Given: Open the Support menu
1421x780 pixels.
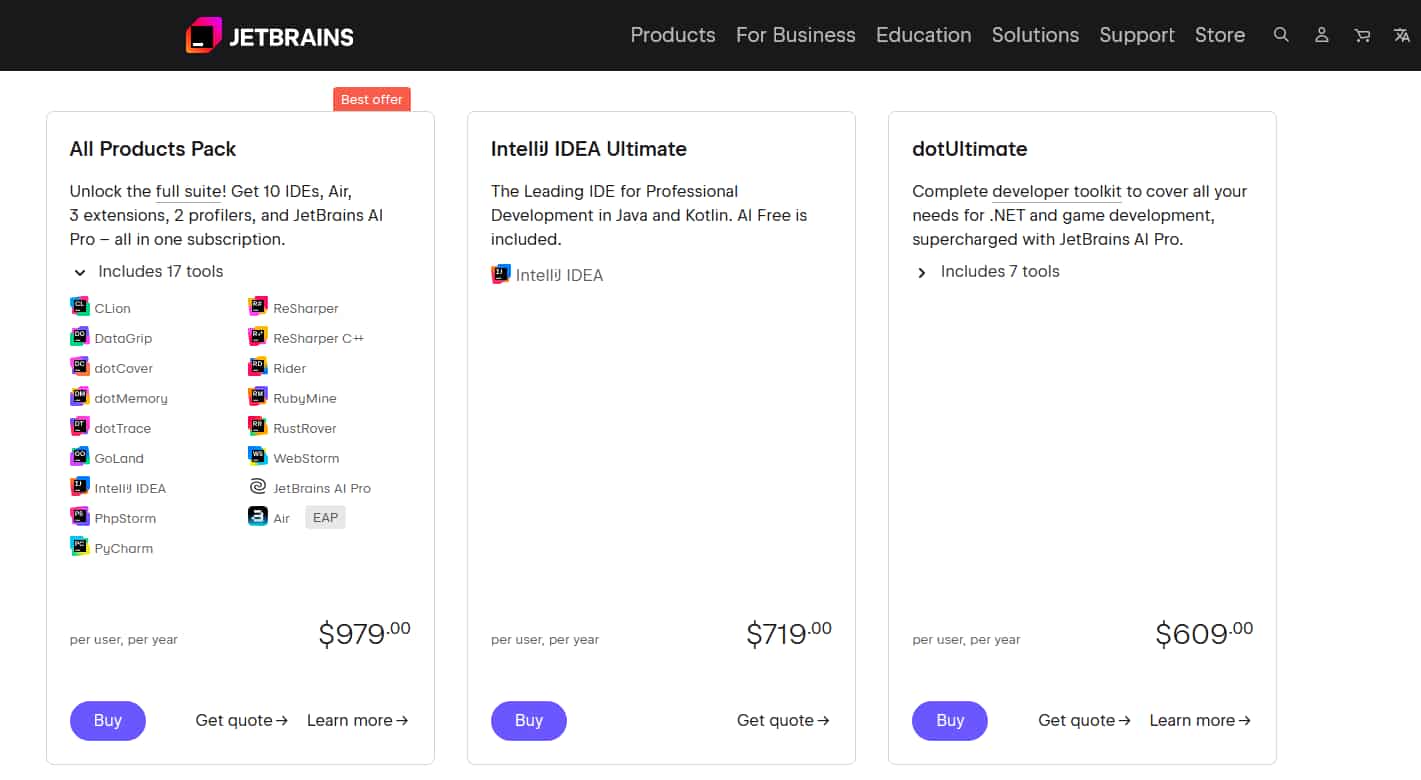Looking at the screenshot, I should tap(1137, 35).
